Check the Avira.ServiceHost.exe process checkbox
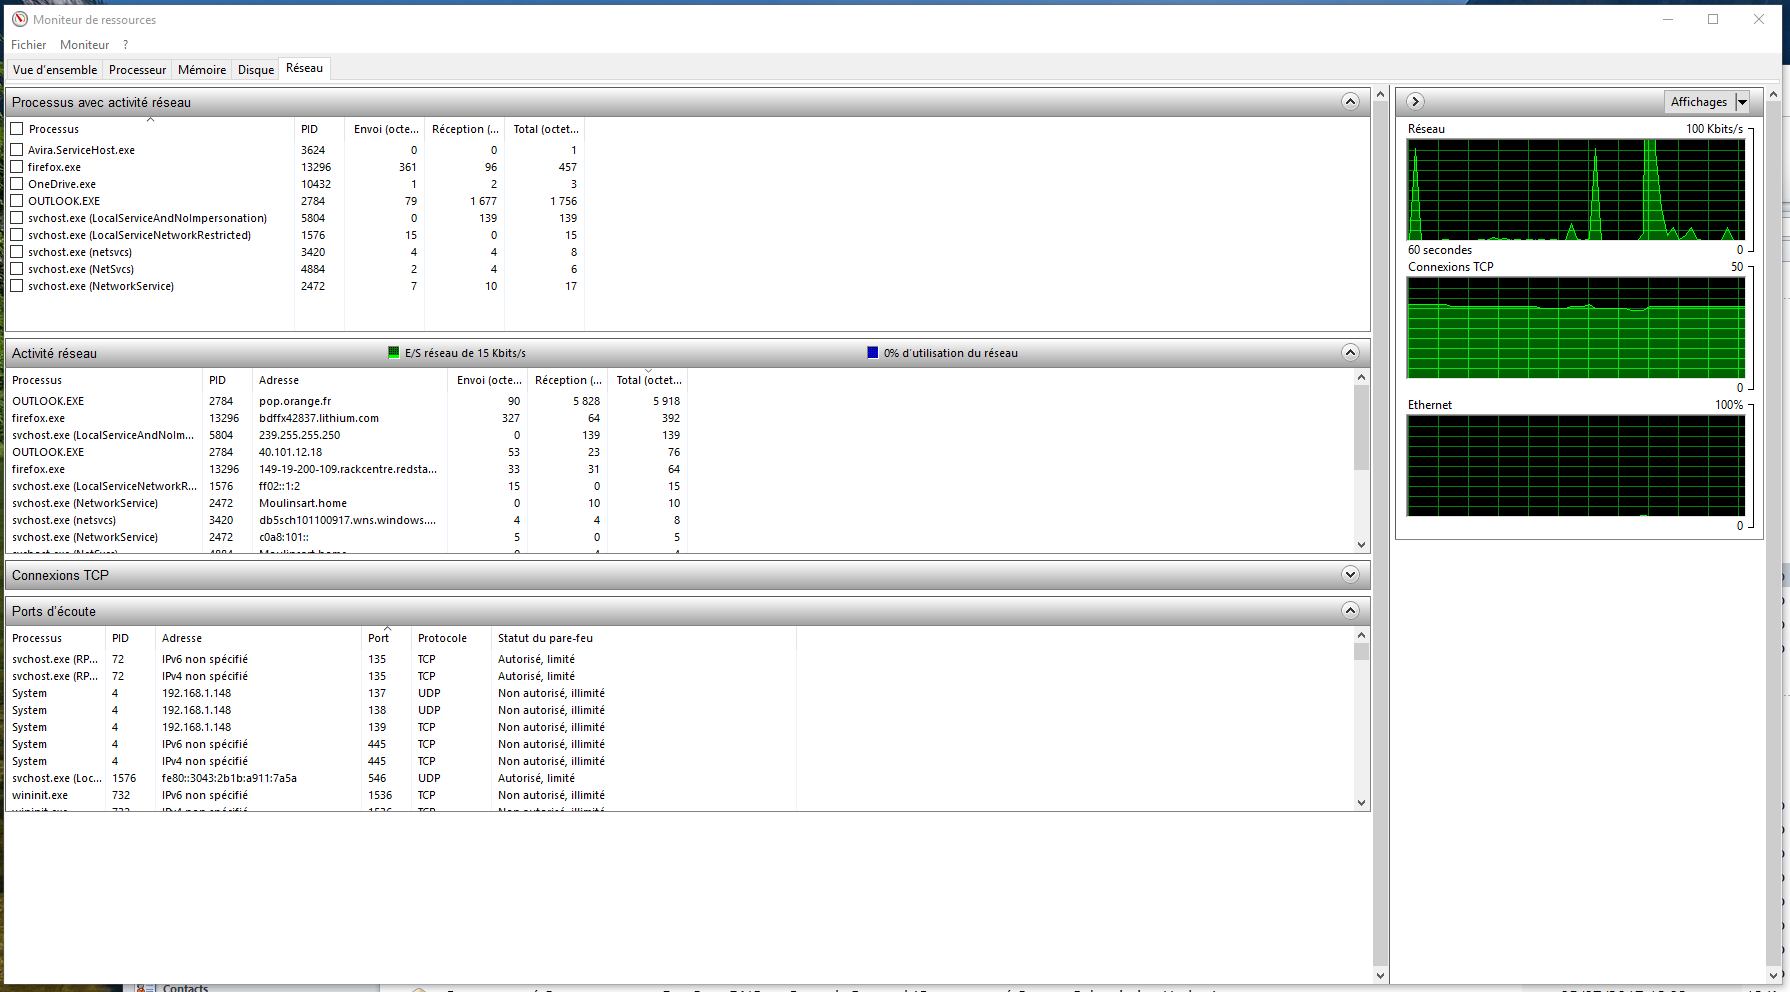Screen dimensions: 1790x992 17,149
